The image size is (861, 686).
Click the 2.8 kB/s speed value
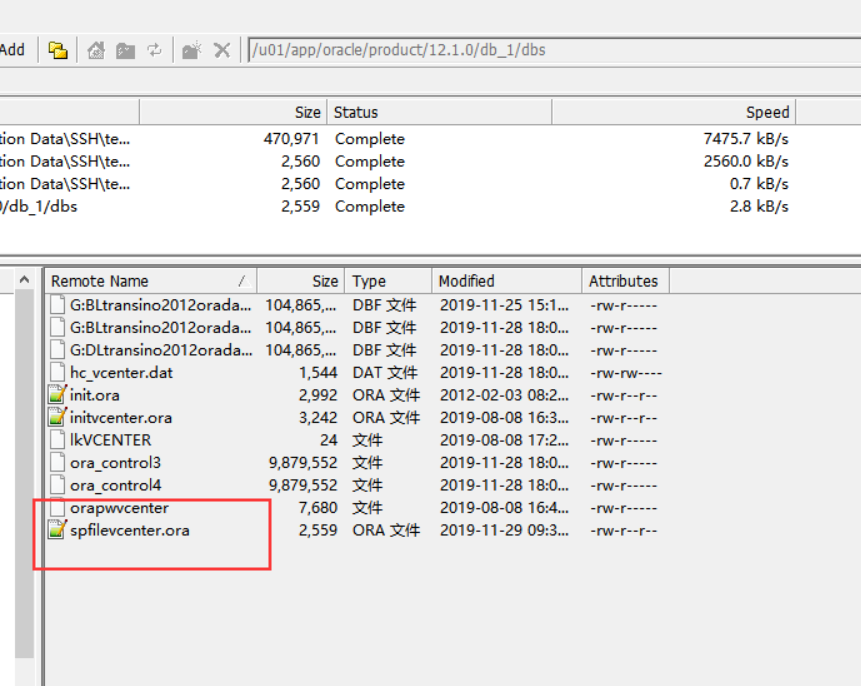click(x=759, y=207)
